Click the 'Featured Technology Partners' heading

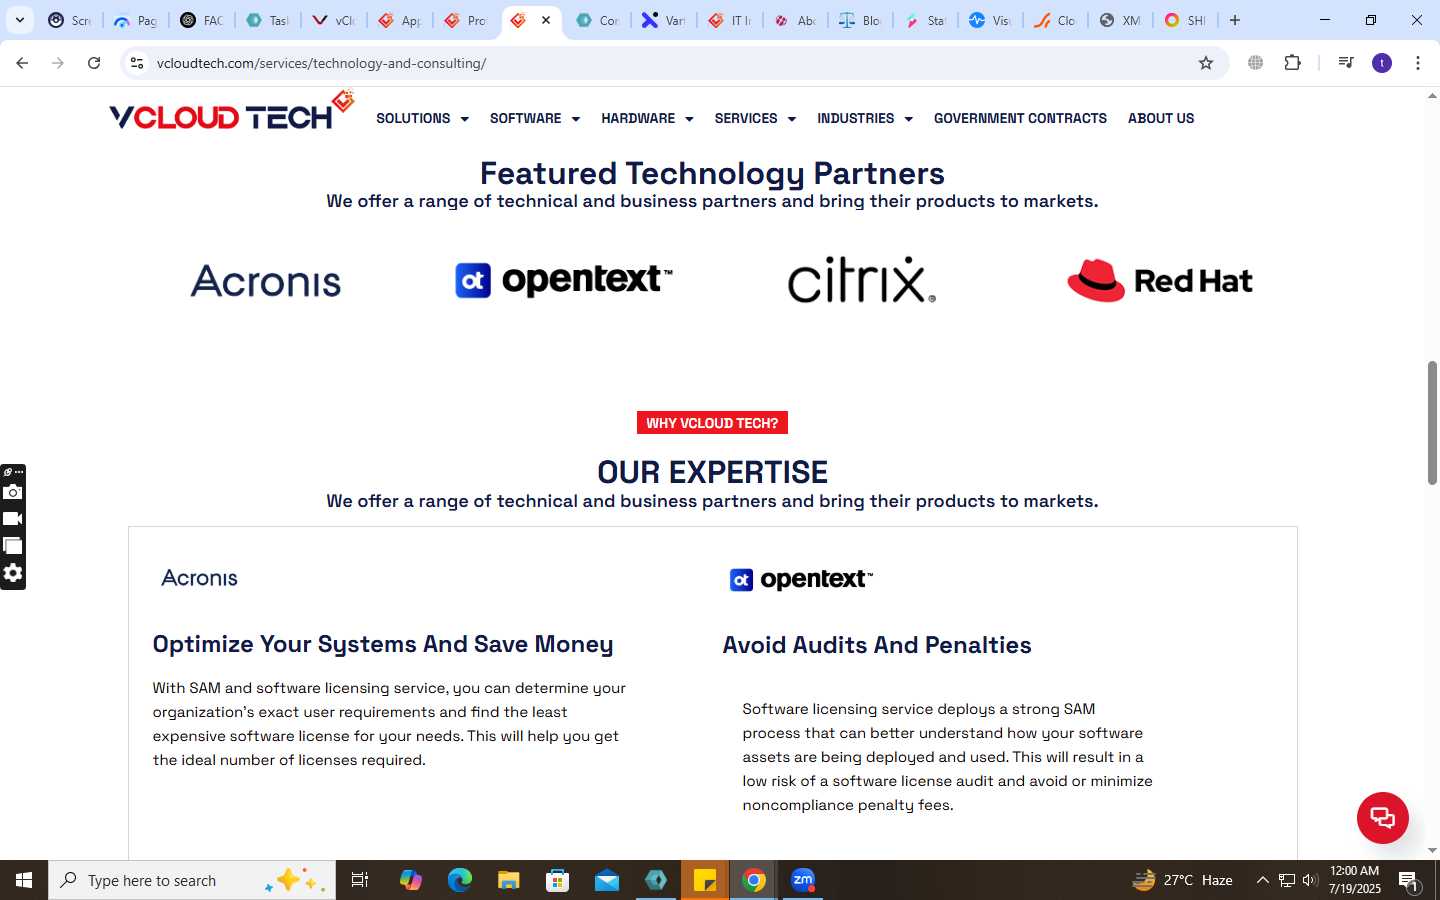coord(712,173)
